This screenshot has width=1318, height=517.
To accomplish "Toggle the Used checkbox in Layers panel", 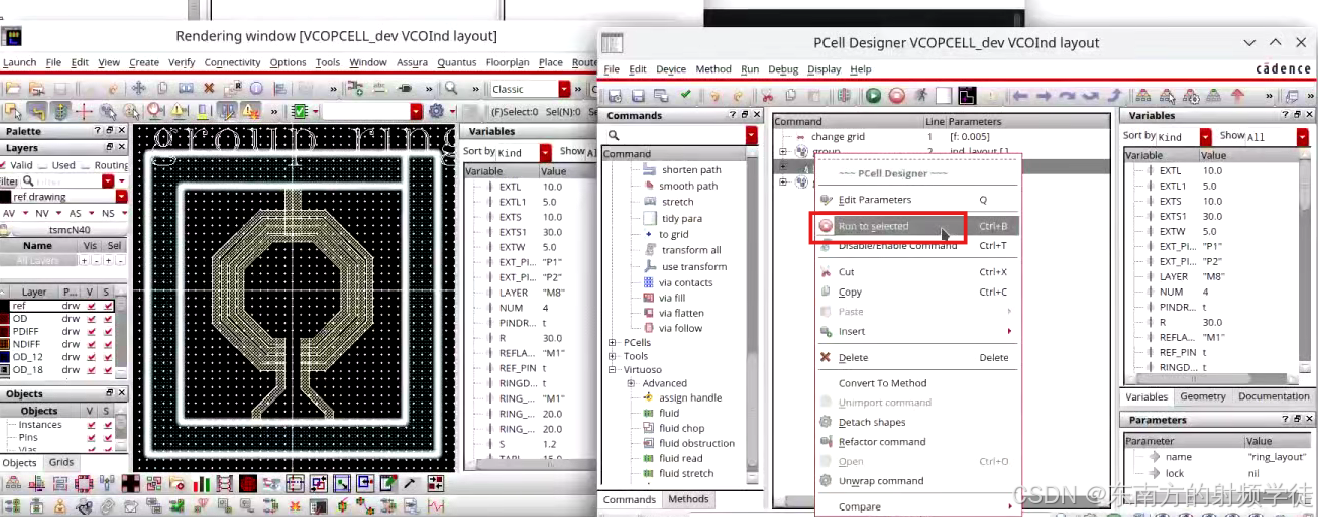I will point(43,165).
